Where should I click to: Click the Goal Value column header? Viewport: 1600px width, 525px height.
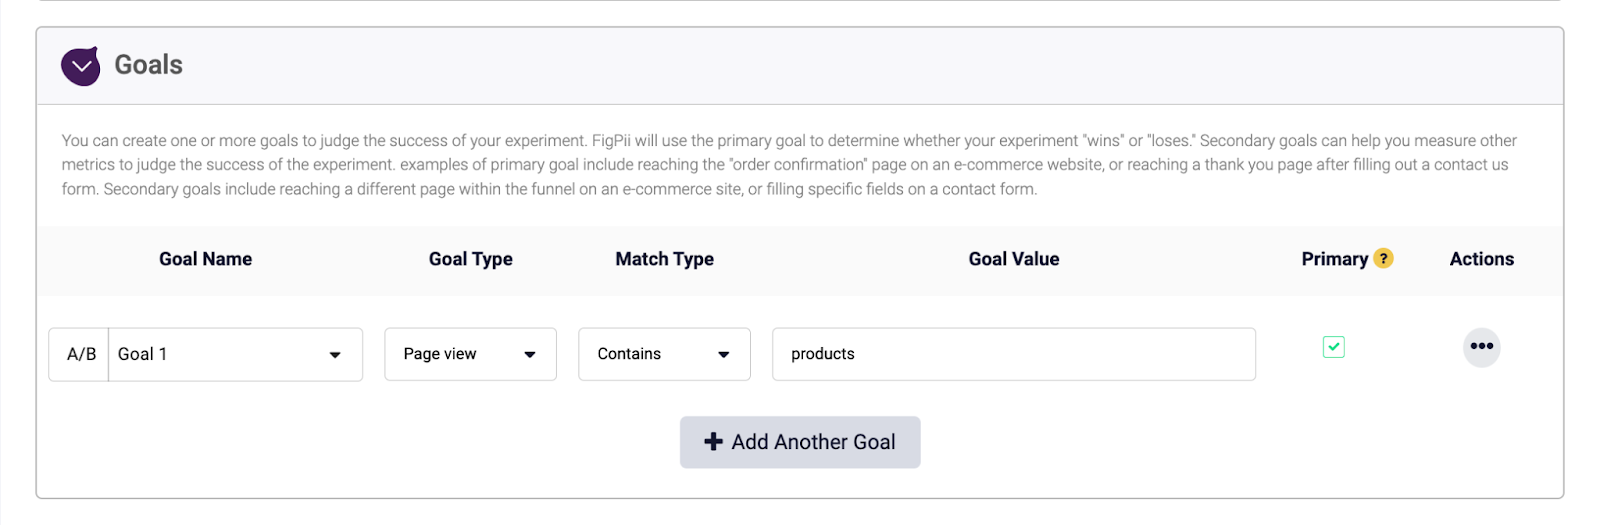pyautogui.click(x=1014, y=259)
